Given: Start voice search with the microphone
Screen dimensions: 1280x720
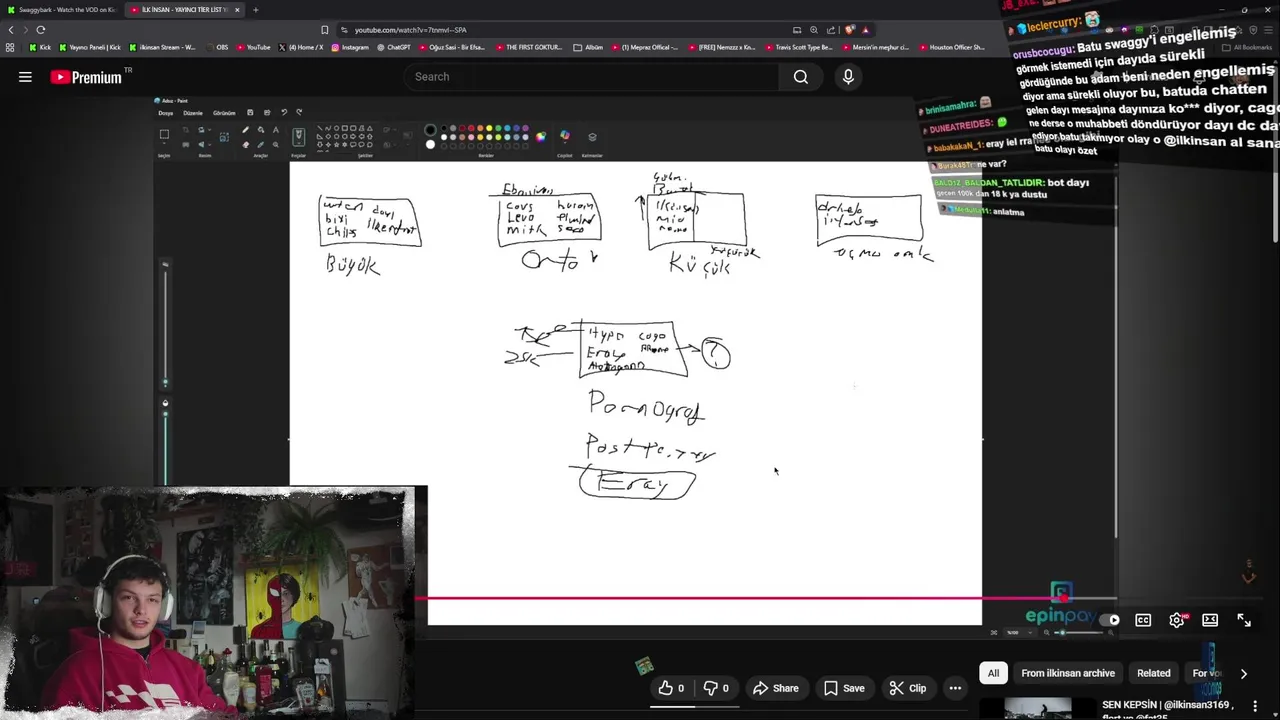Looking at the screenshot, I should (848, 76).
